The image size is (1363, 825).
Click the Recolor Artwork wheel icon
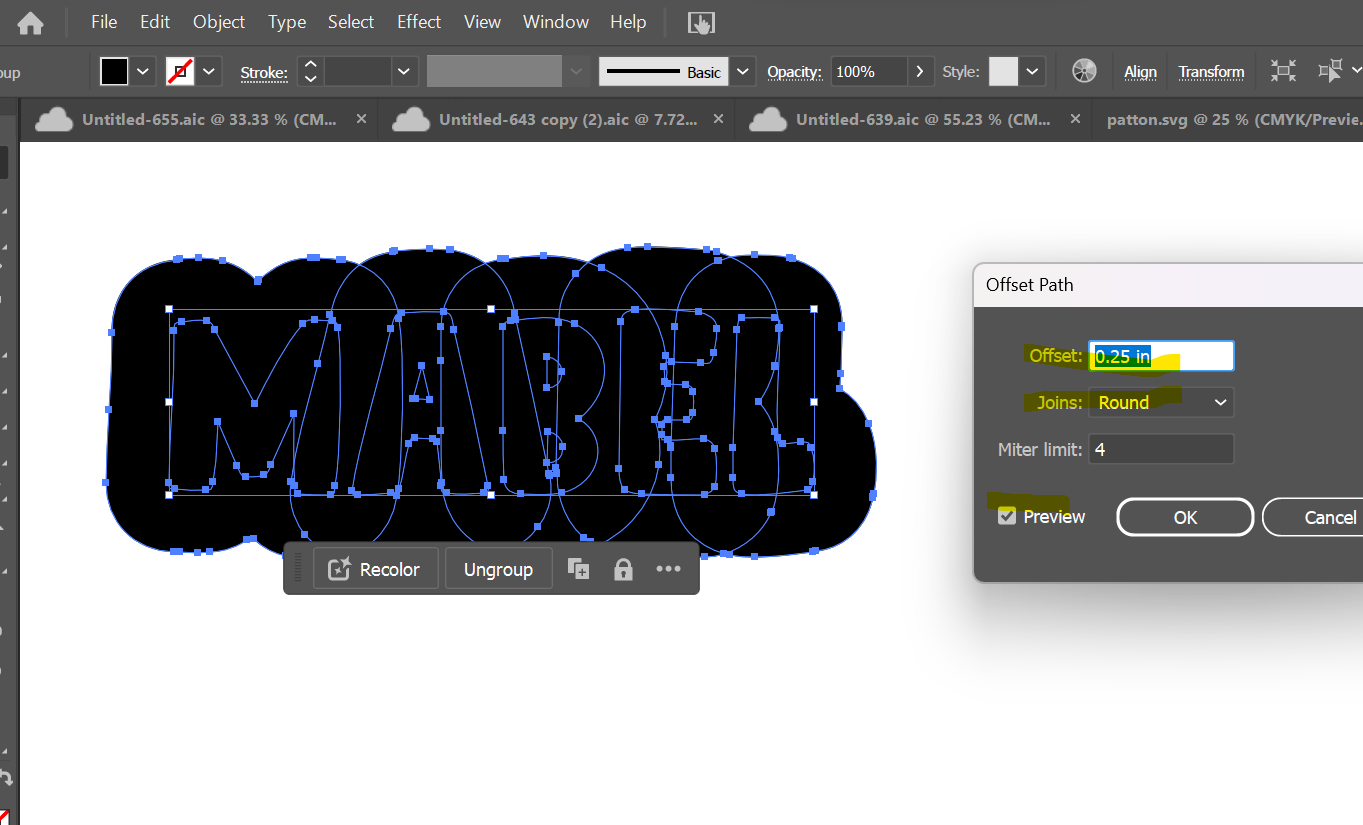(x=1084, y=71)
